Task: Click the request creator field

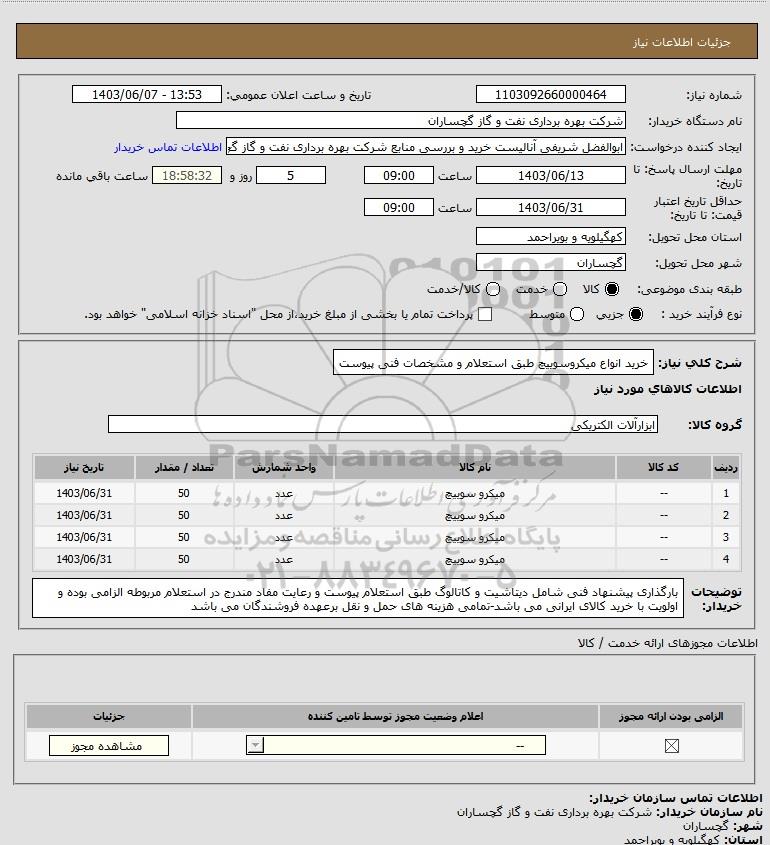Action: click(426, 147)
